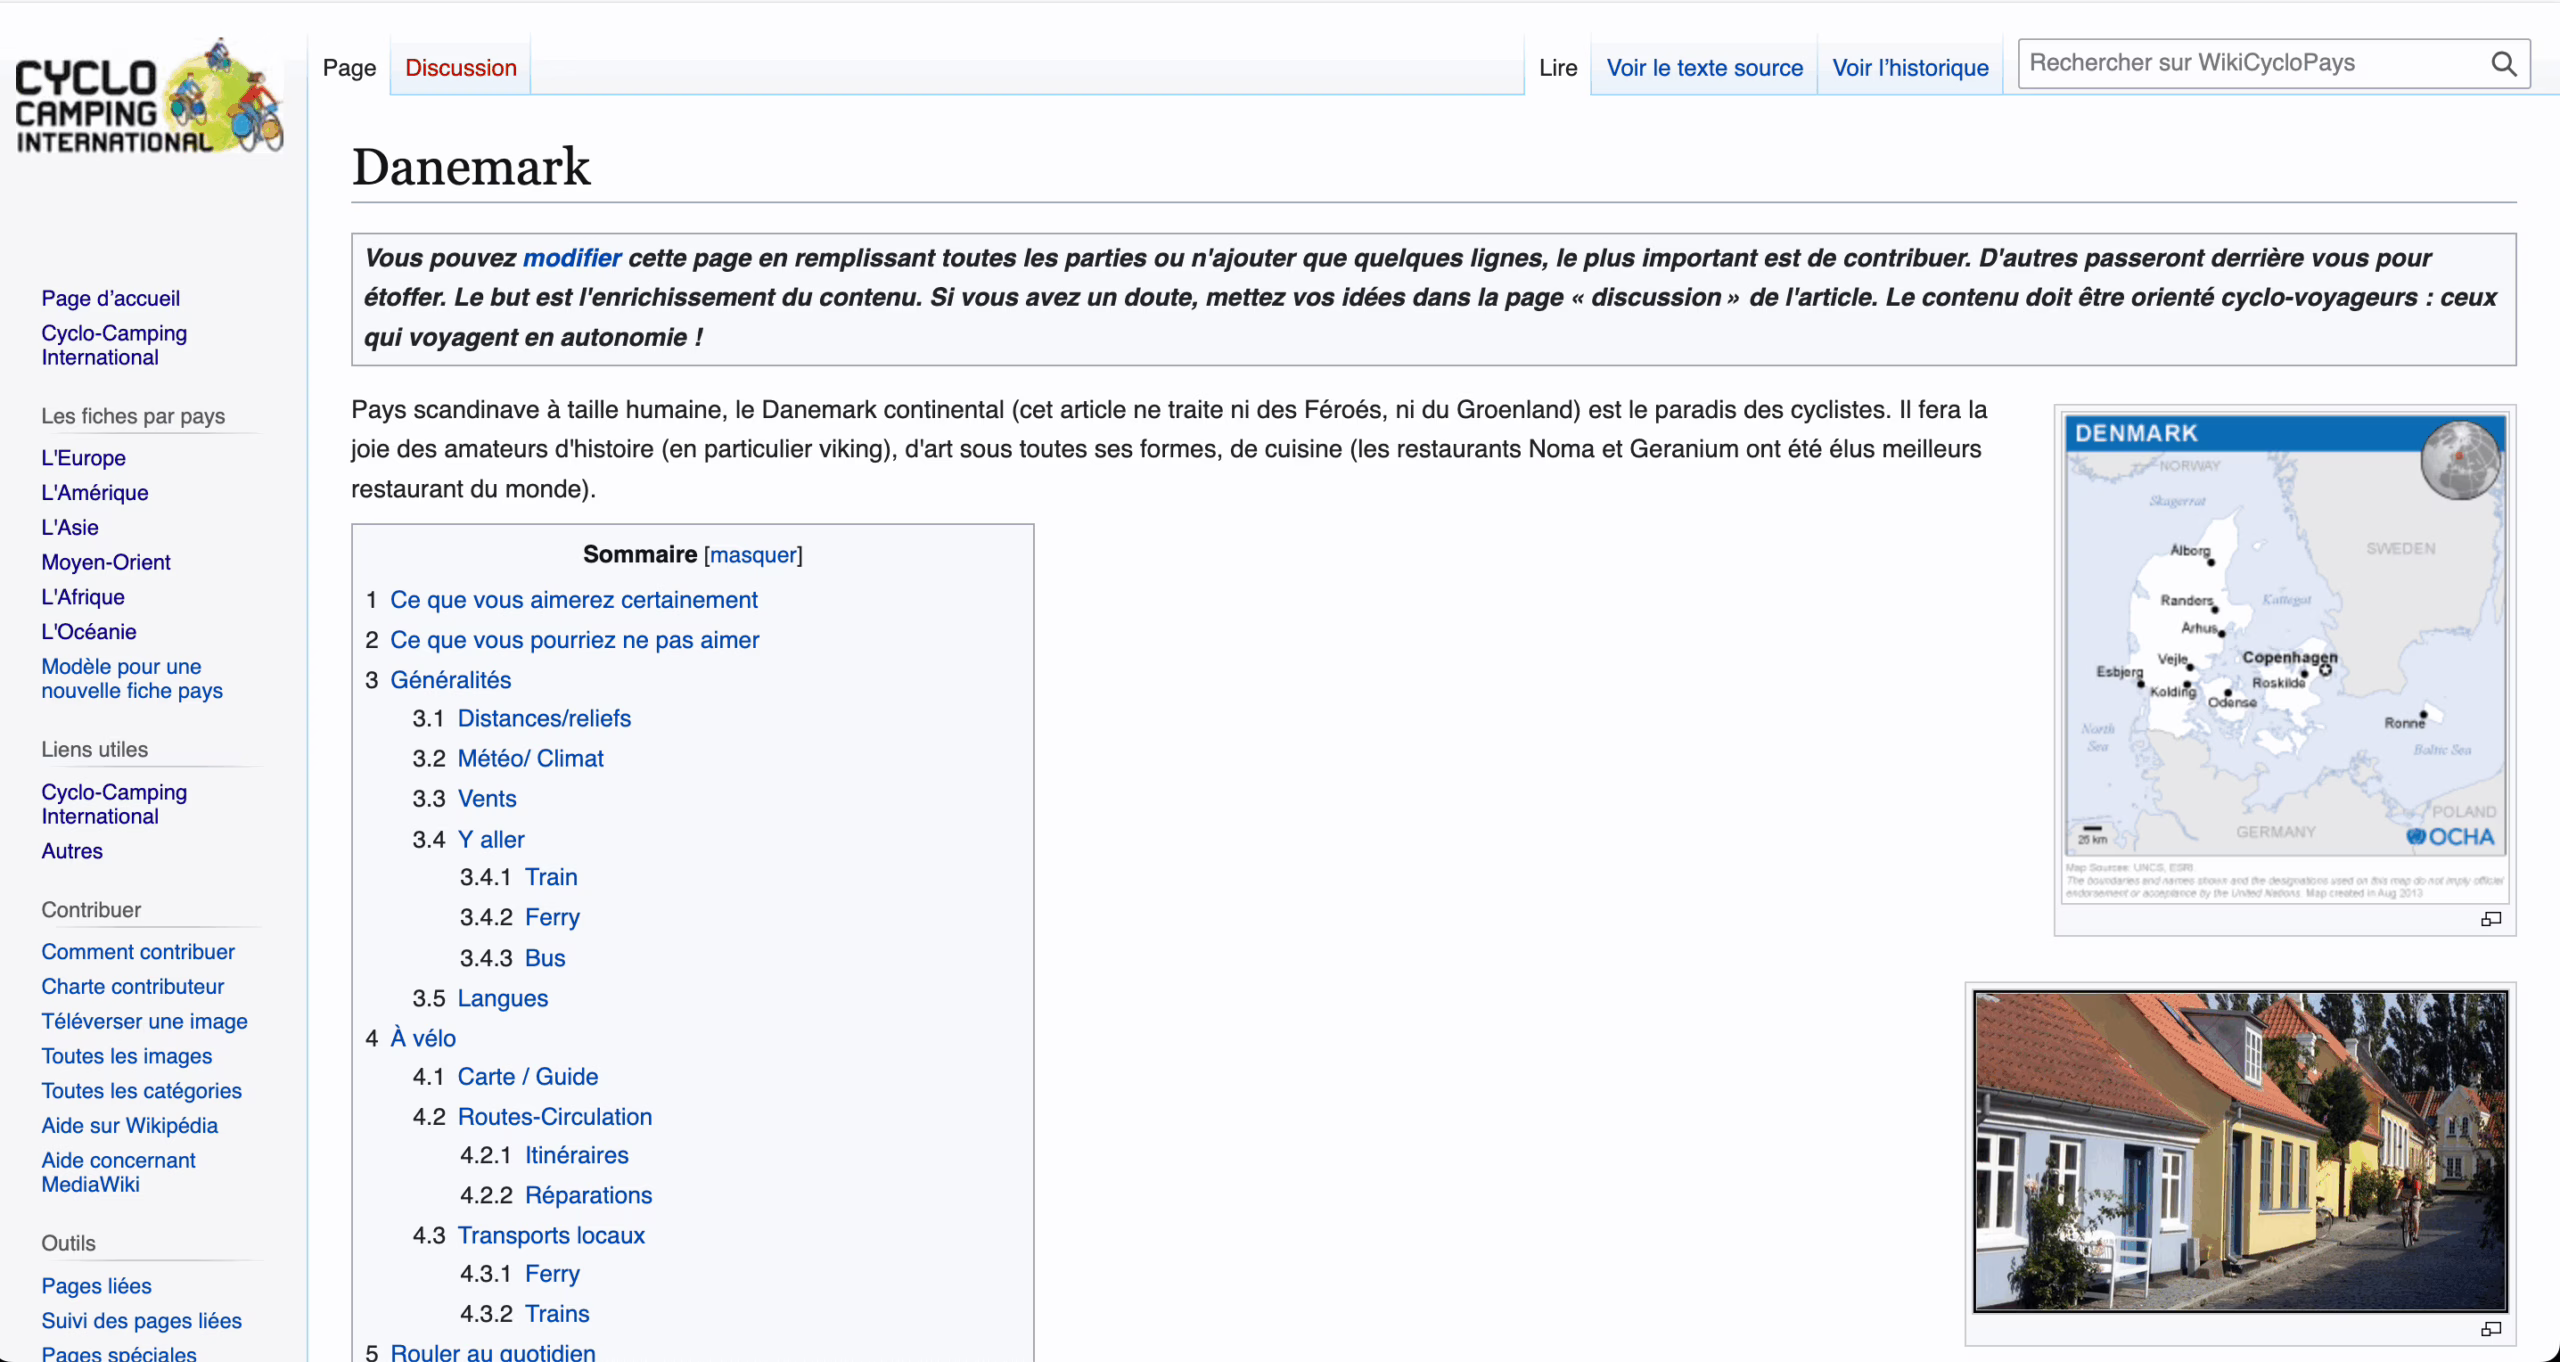The width and height of the screenshot is (2560, 1362).
Task: Open Pages liées tool
Action: click(x=96, y=1286)
